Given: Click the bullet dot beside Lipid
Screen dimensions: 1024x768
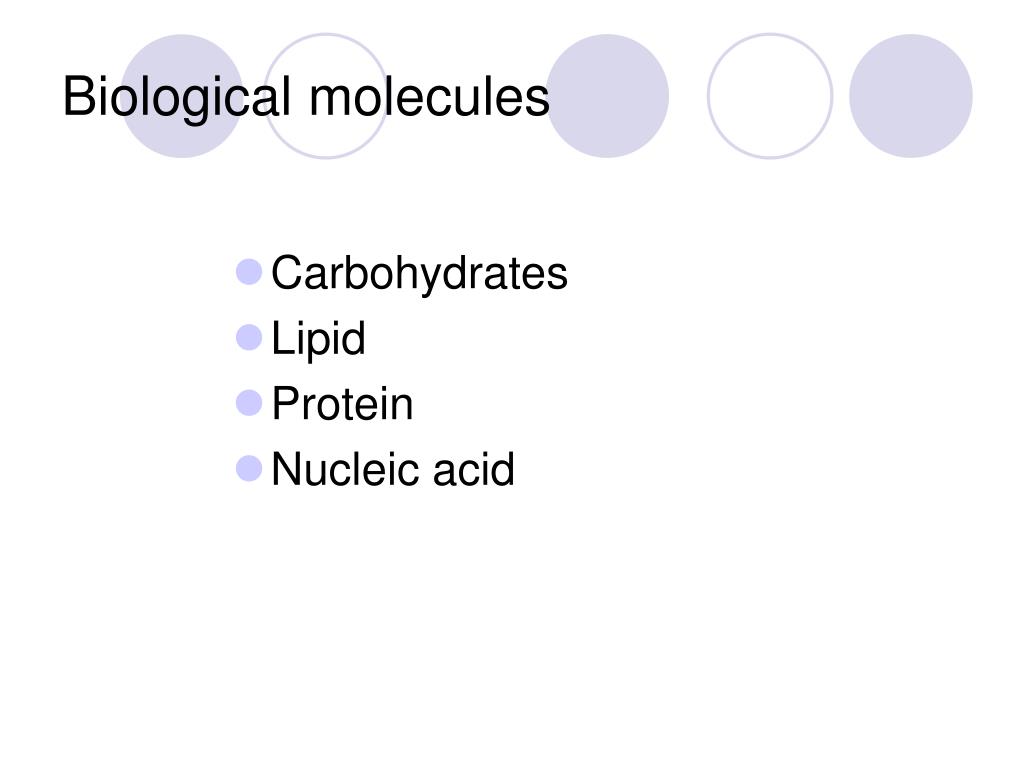Looking at the screenshot, I should click(x=249, y=337).
